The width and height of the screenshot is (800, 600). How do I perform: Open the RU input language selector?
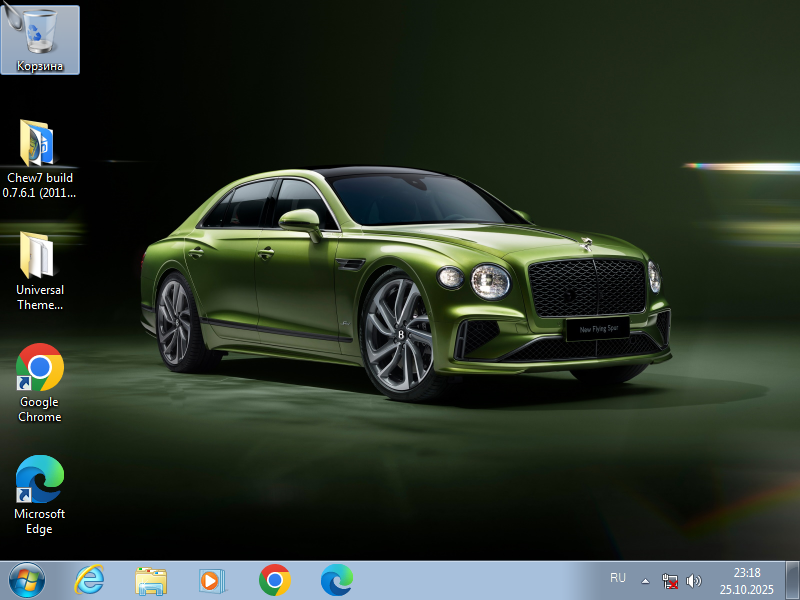618,579
